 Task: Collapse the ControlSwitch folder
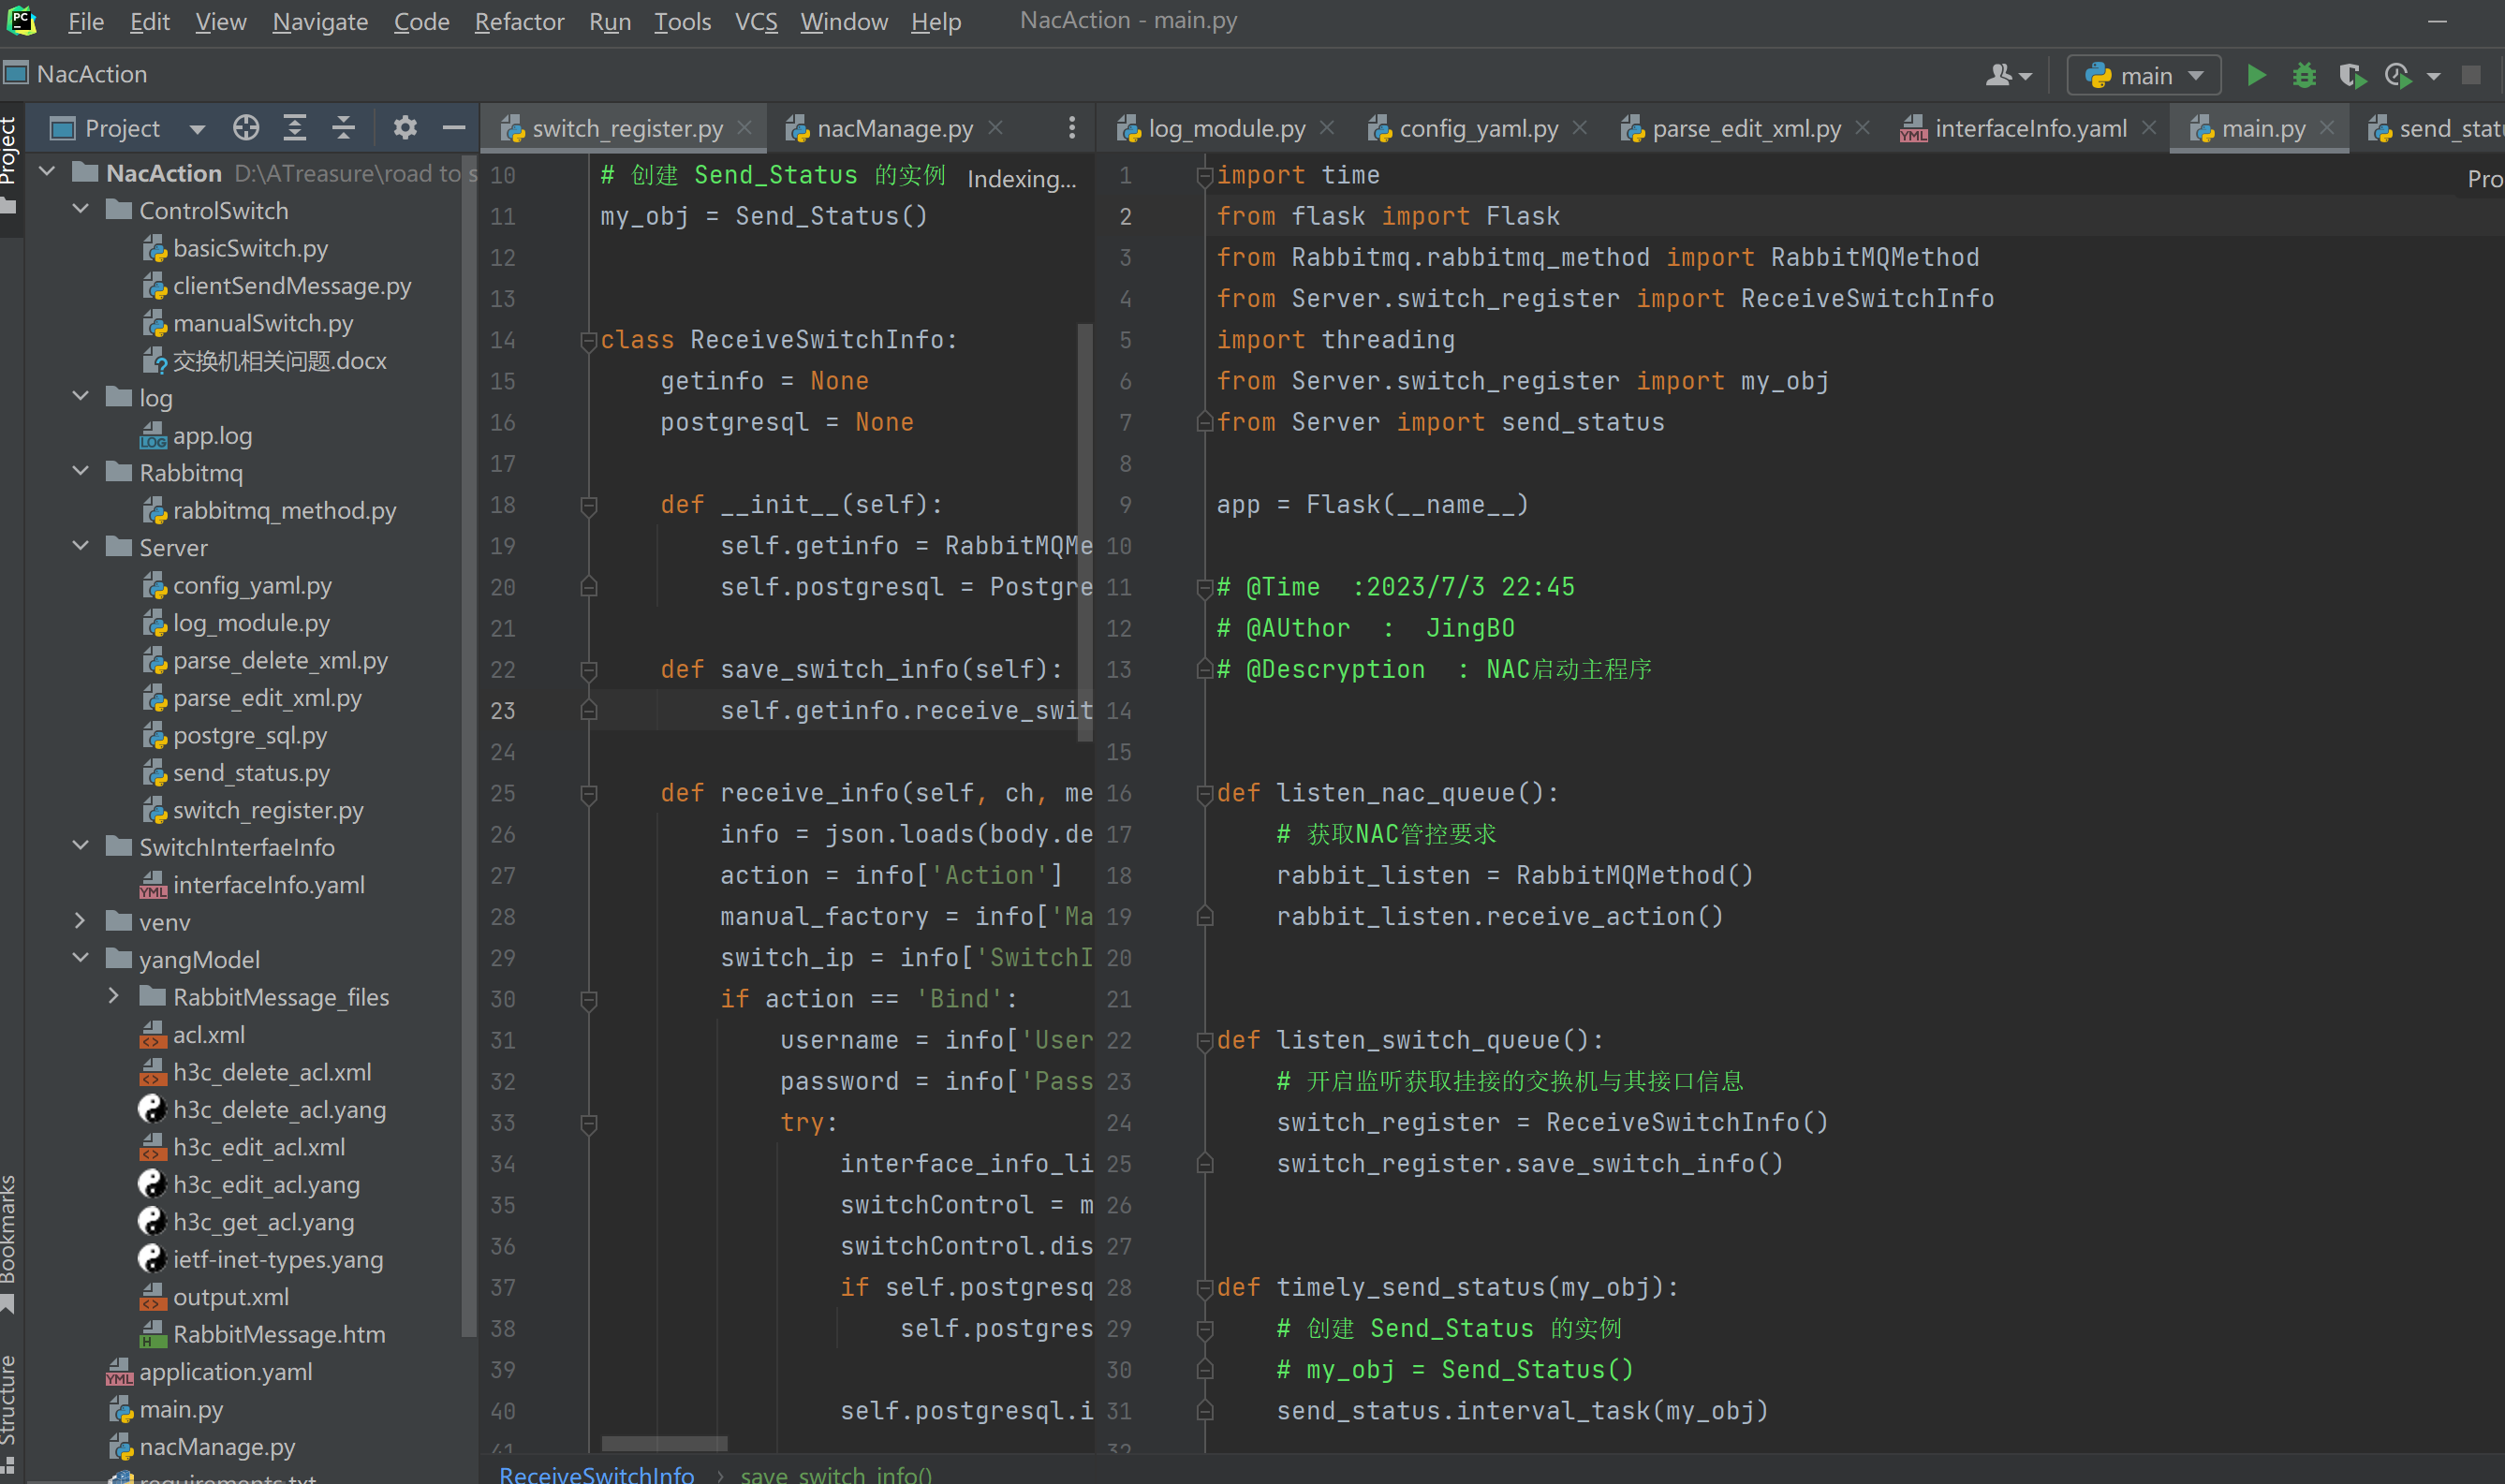pyautogui.click(x=81, y=210)
